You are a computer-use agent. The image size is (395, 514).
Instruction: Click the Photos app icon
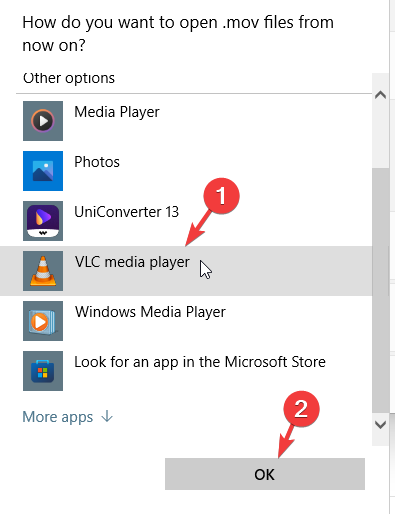point(43,171)
